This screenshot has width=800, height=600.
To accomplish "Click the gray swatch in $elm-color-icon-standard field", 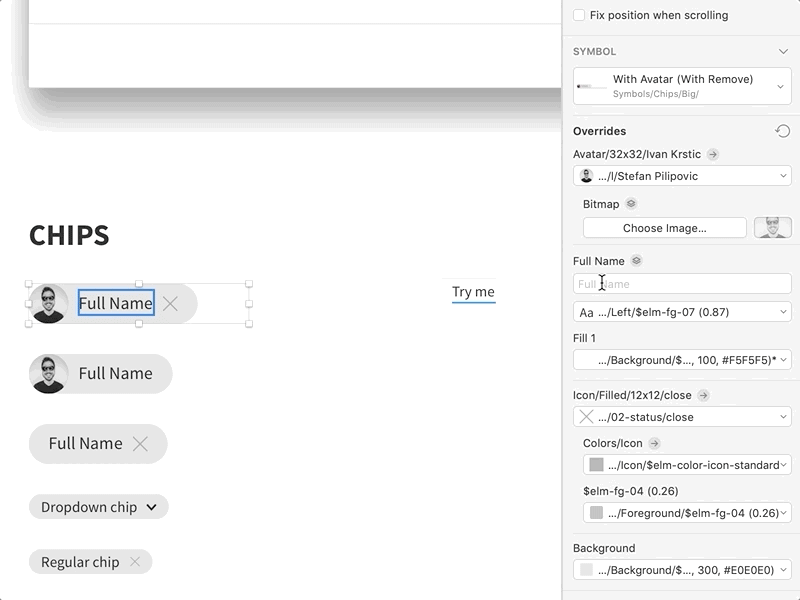I will point(596,465).
